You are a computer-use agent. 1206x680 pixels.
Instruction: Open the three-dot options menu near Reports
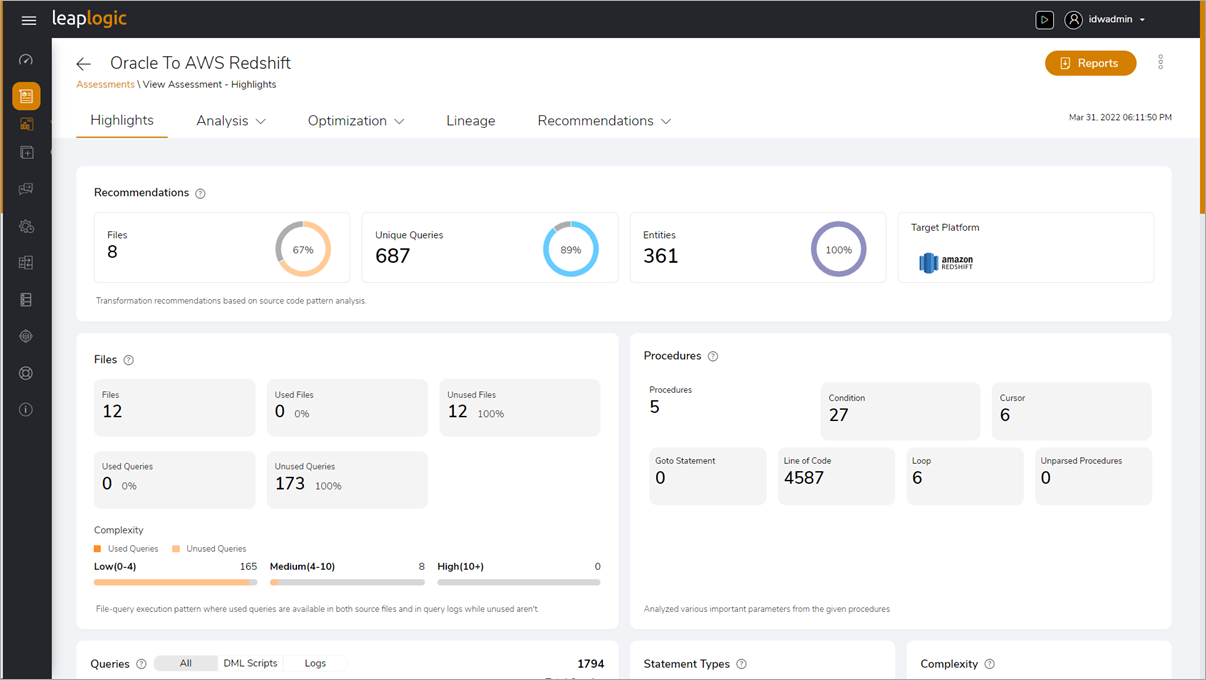[x=1160, y=62]
